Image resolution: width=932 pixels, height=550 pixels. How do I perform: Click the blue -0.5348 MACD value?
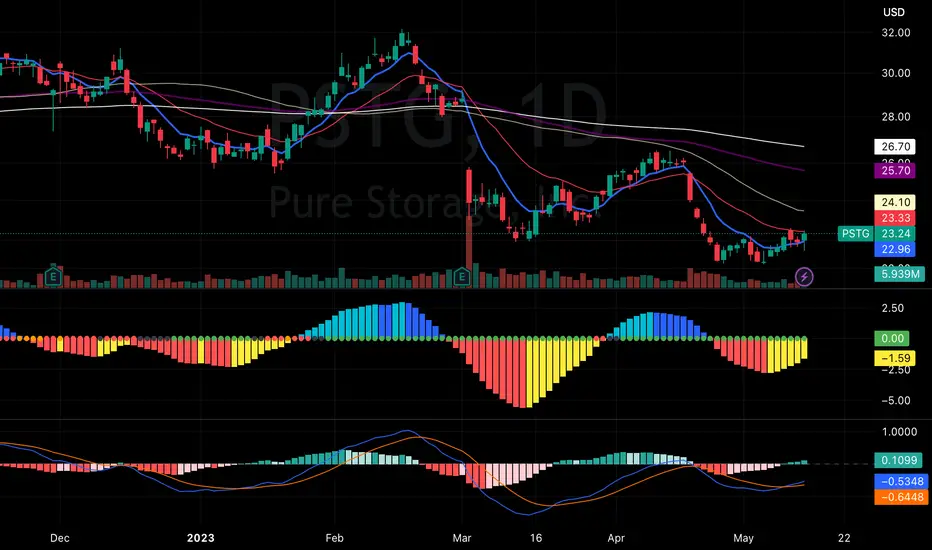(x=901, y=481)
